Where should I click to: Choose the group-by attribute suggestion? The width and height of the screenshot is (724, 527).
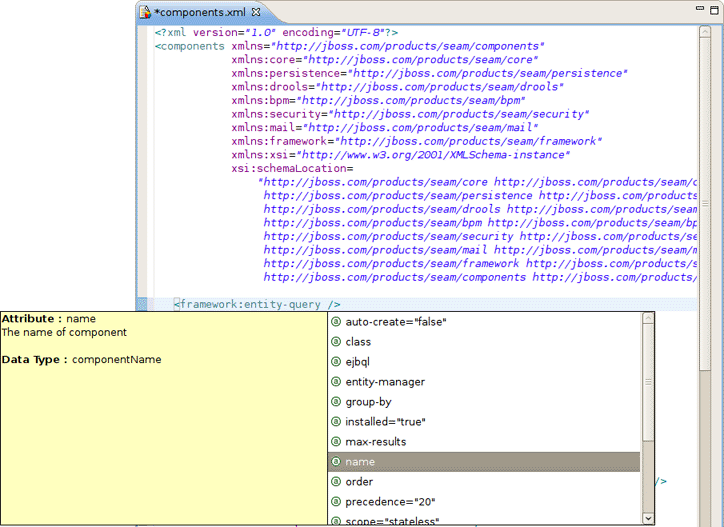pos(484,402)
